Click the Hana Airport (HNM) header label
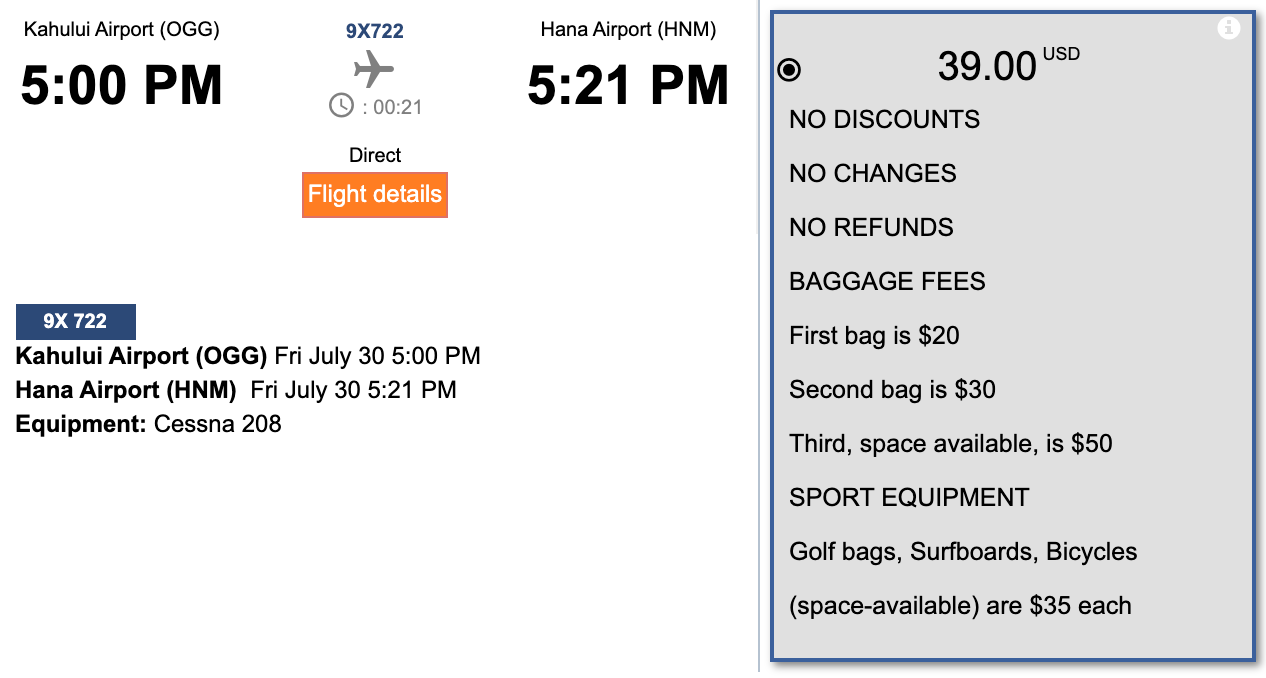Screen dimensions: 1266x678 coord(628,29)
